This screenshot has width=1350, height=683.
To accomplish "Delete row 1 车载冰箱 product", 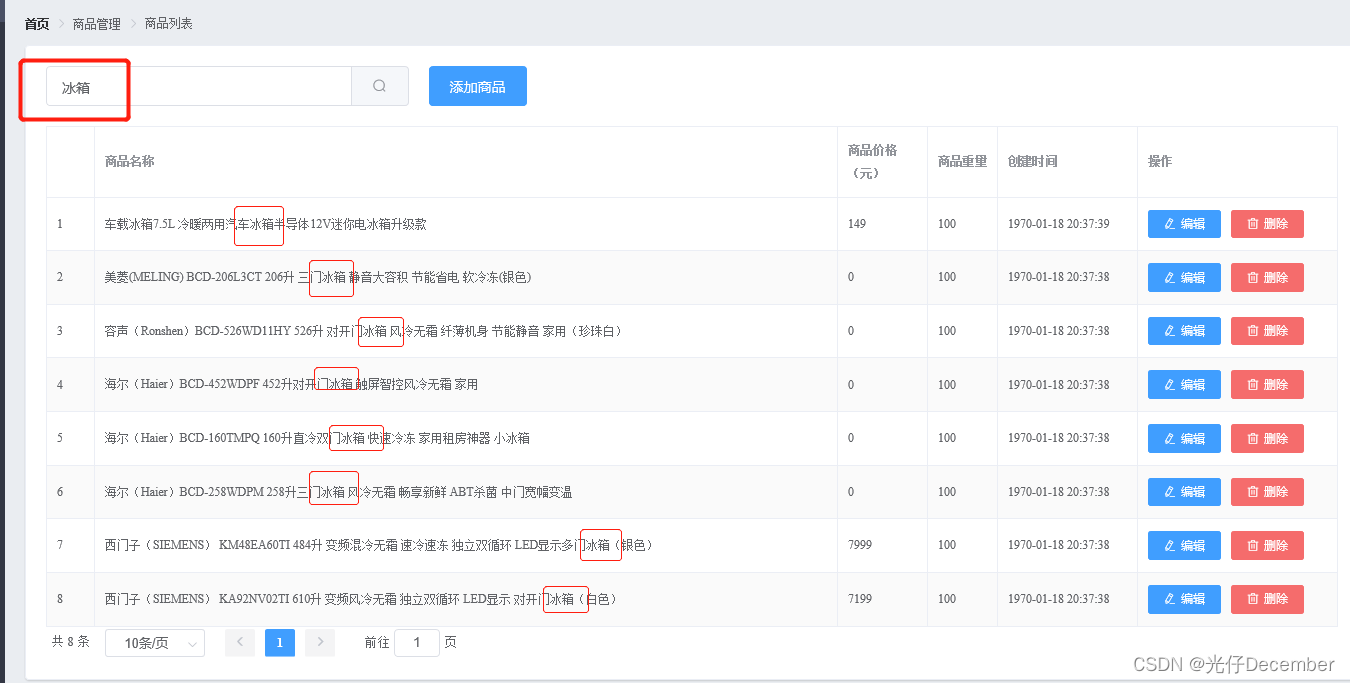I will coord(1267,224).
